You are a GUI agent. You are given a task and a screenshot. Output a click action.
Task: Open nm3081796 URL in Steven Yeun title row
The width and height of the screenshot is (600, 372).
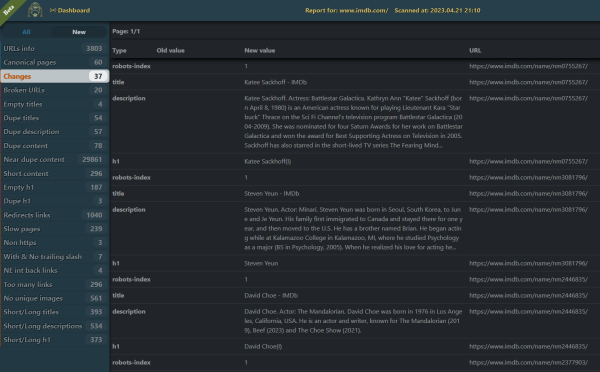tap(528, 194)
